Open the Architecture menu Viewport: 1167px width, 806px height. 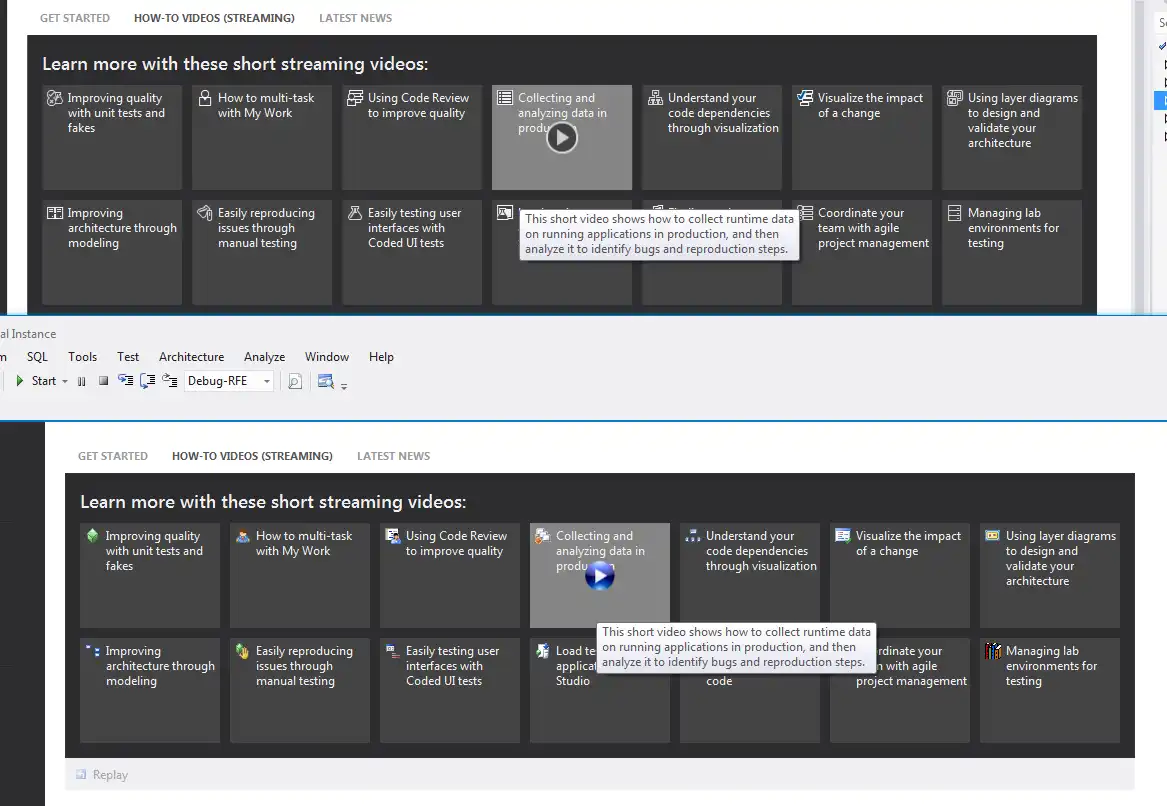click(x=191, y=356)
